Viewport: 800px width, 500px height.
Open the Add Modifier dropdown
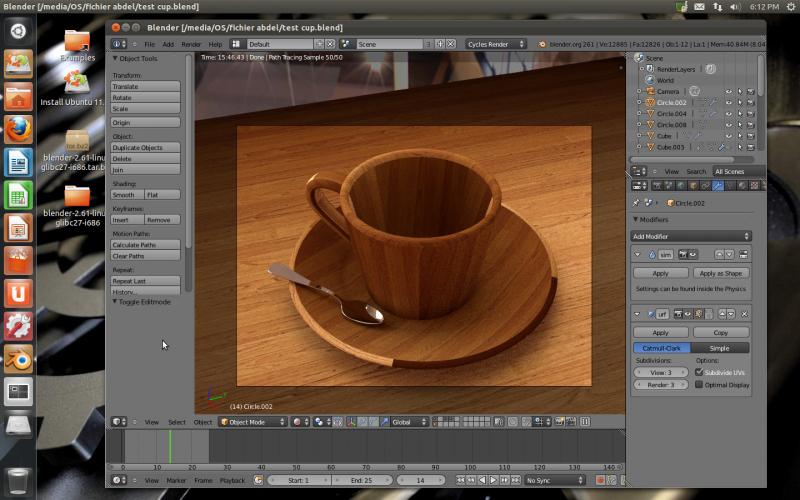691,236
